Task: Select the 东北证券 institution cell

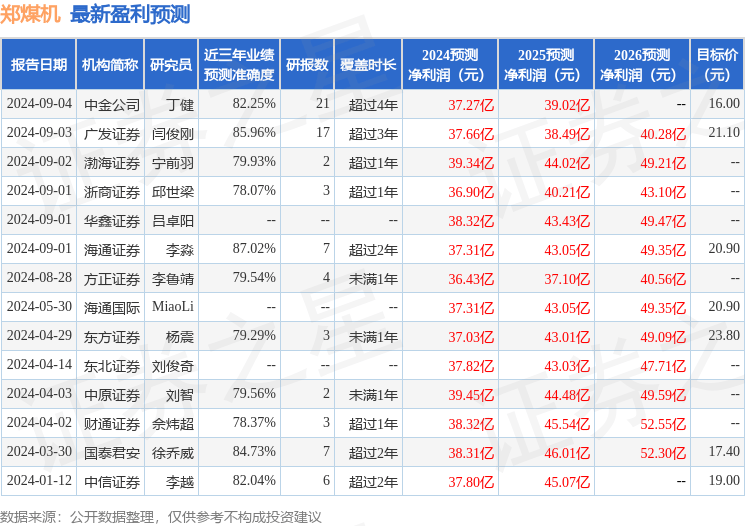Action: click(112, 365)
